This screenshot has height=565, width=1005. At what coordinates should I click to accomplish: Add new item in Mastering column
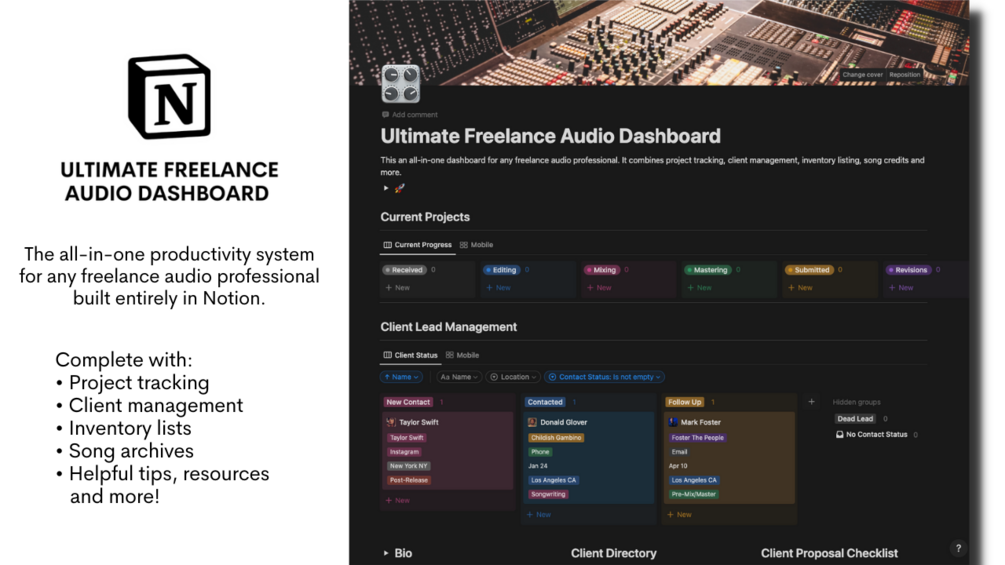pos(699,288)
